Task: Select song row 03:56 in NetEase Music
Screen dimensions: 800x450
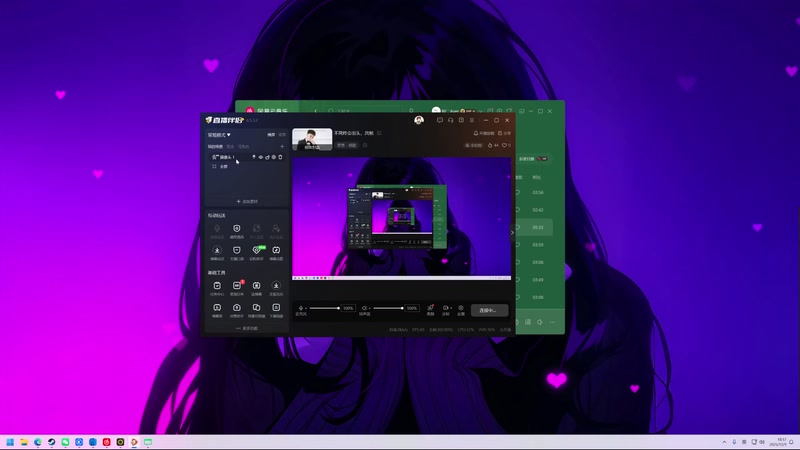Action: click(534, 193)
